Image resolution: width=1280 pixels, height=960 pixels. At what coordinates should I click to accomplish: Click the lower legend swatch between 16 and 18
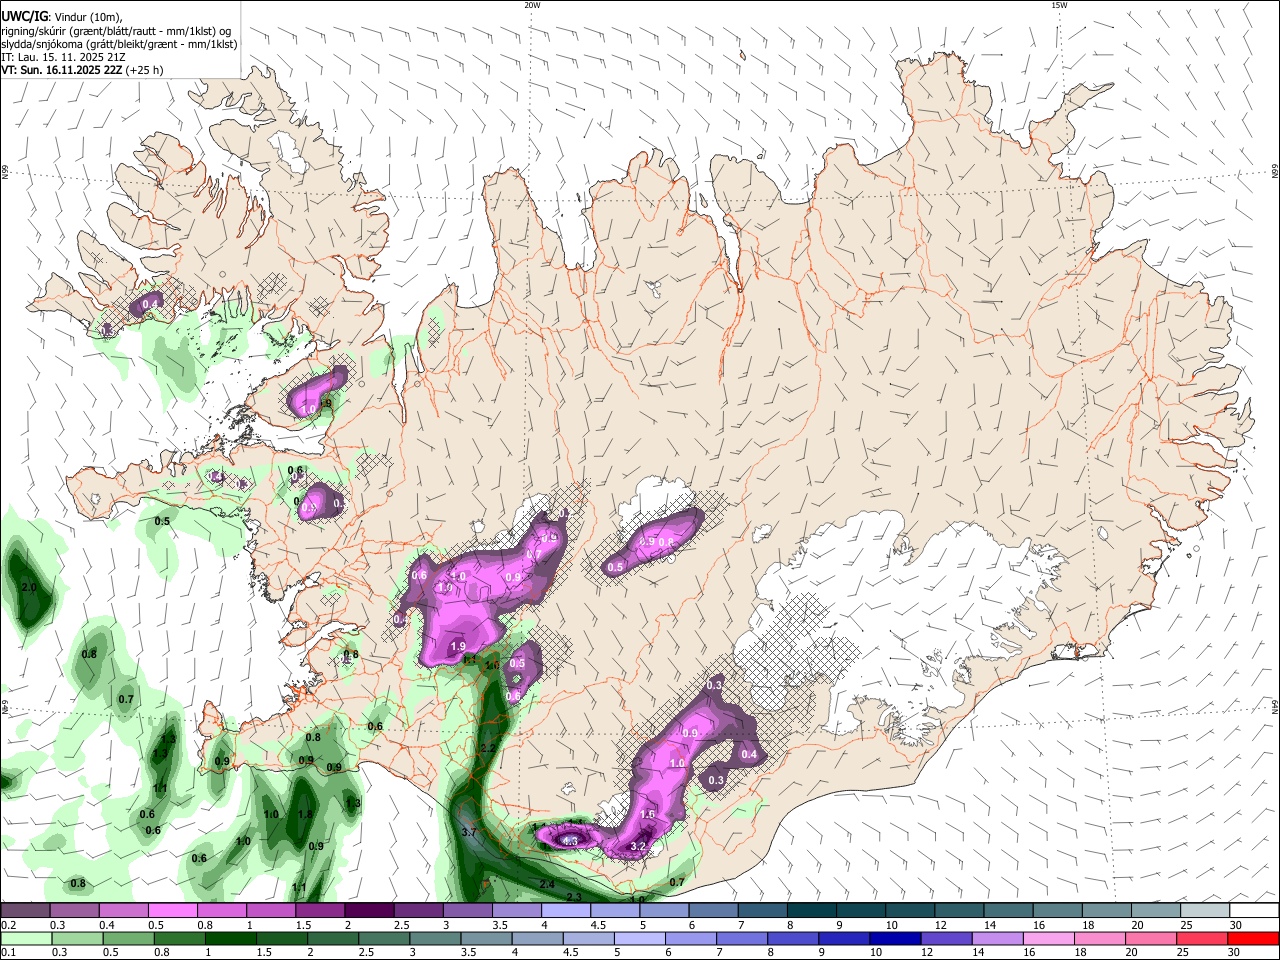point(1050,939)
